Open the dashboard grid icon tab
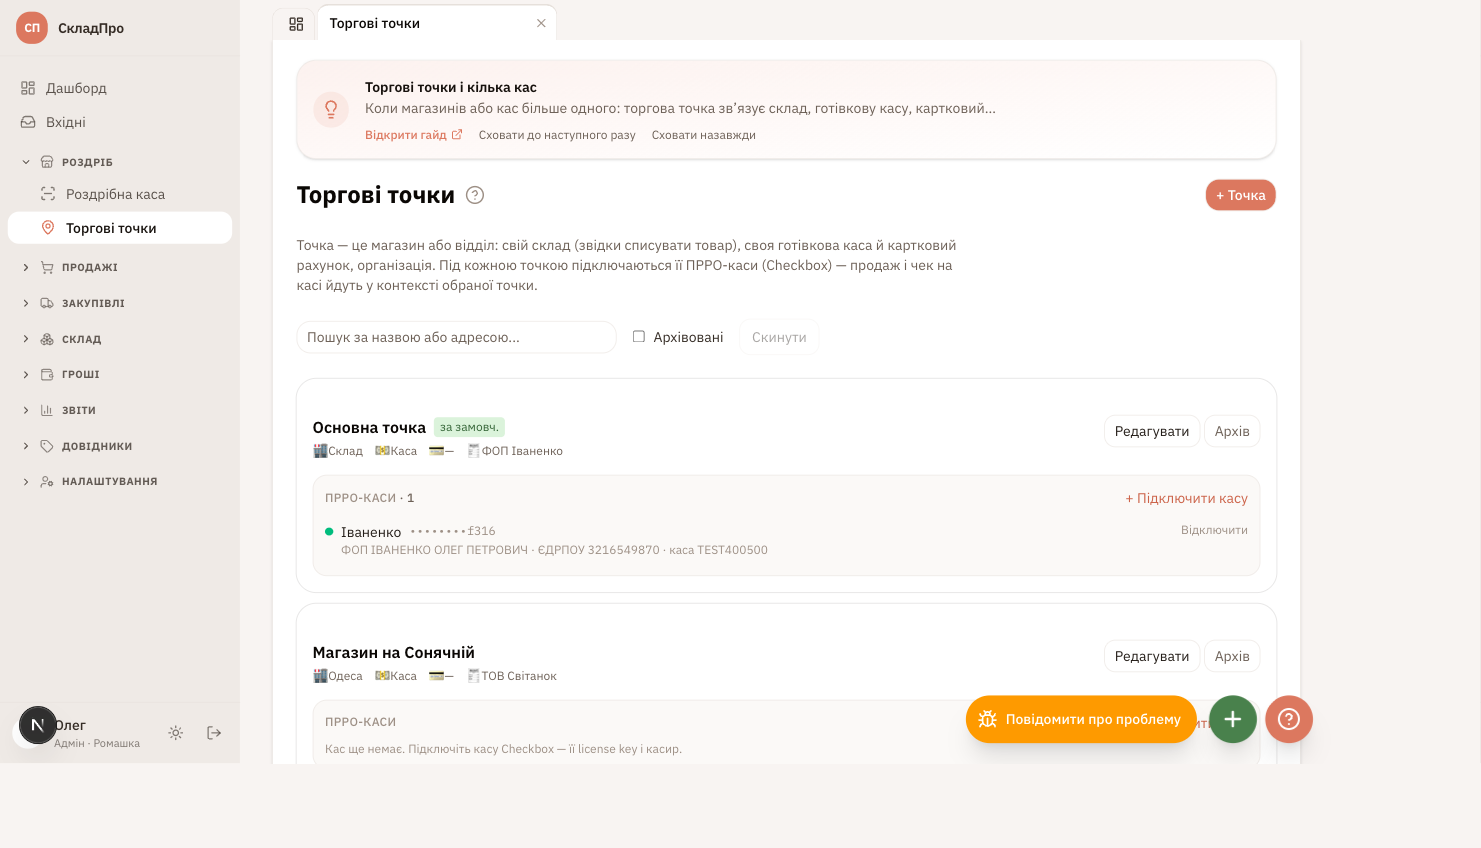1481x848 pixels. [x=296, y=24]
